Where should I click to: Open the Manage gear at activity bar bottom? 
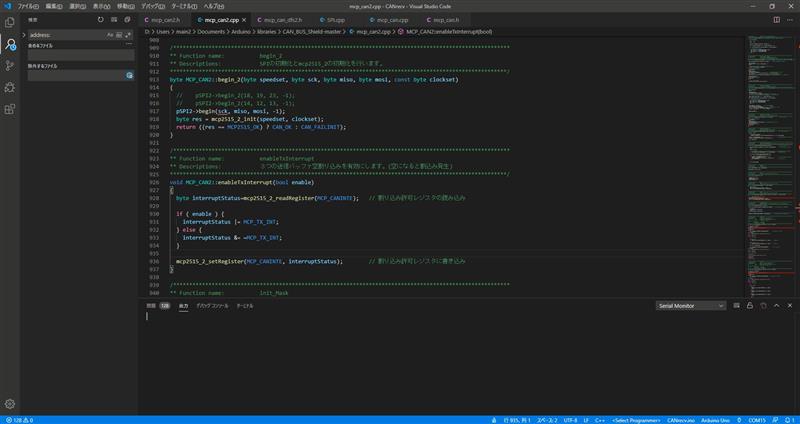[x=10, y=404]
